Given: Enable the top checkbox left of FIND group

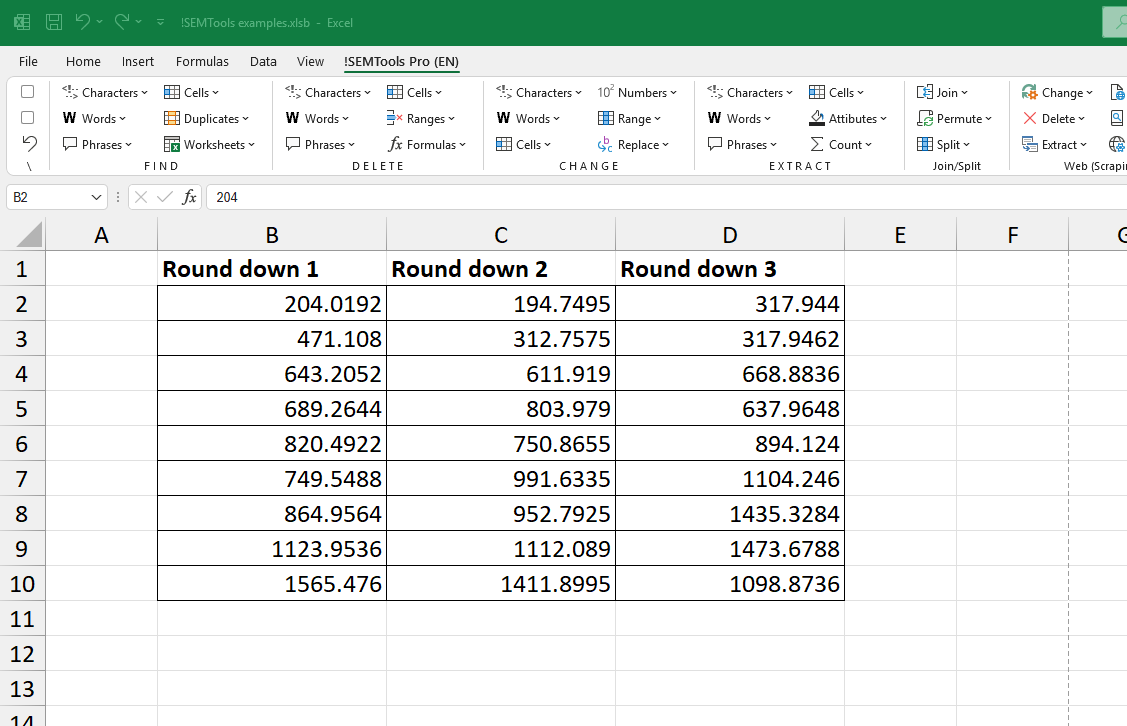Looking at the screenshot, I should (x=27, y=92).
